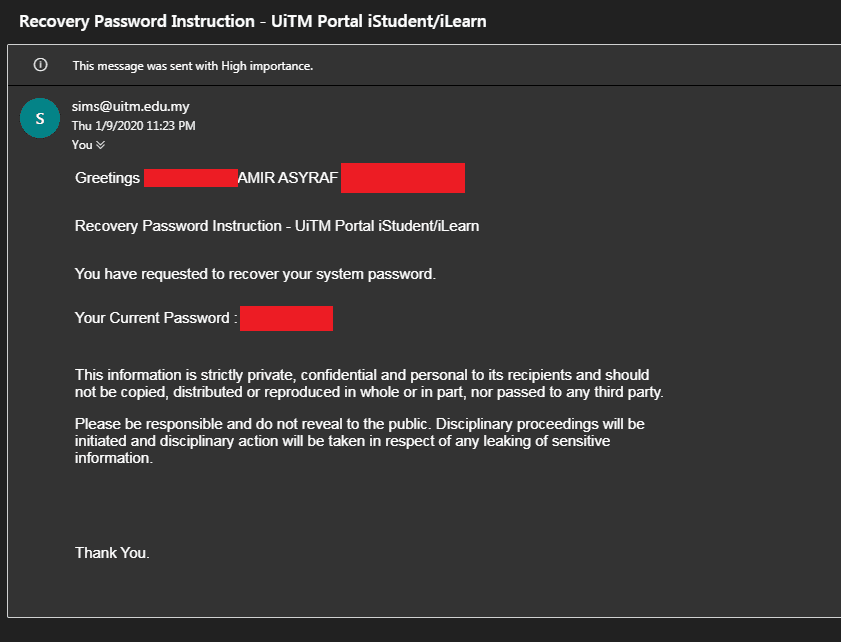Click the red box after AMIR ASYRAF
This screenshot has height=642, width=841.
(403, 178)
